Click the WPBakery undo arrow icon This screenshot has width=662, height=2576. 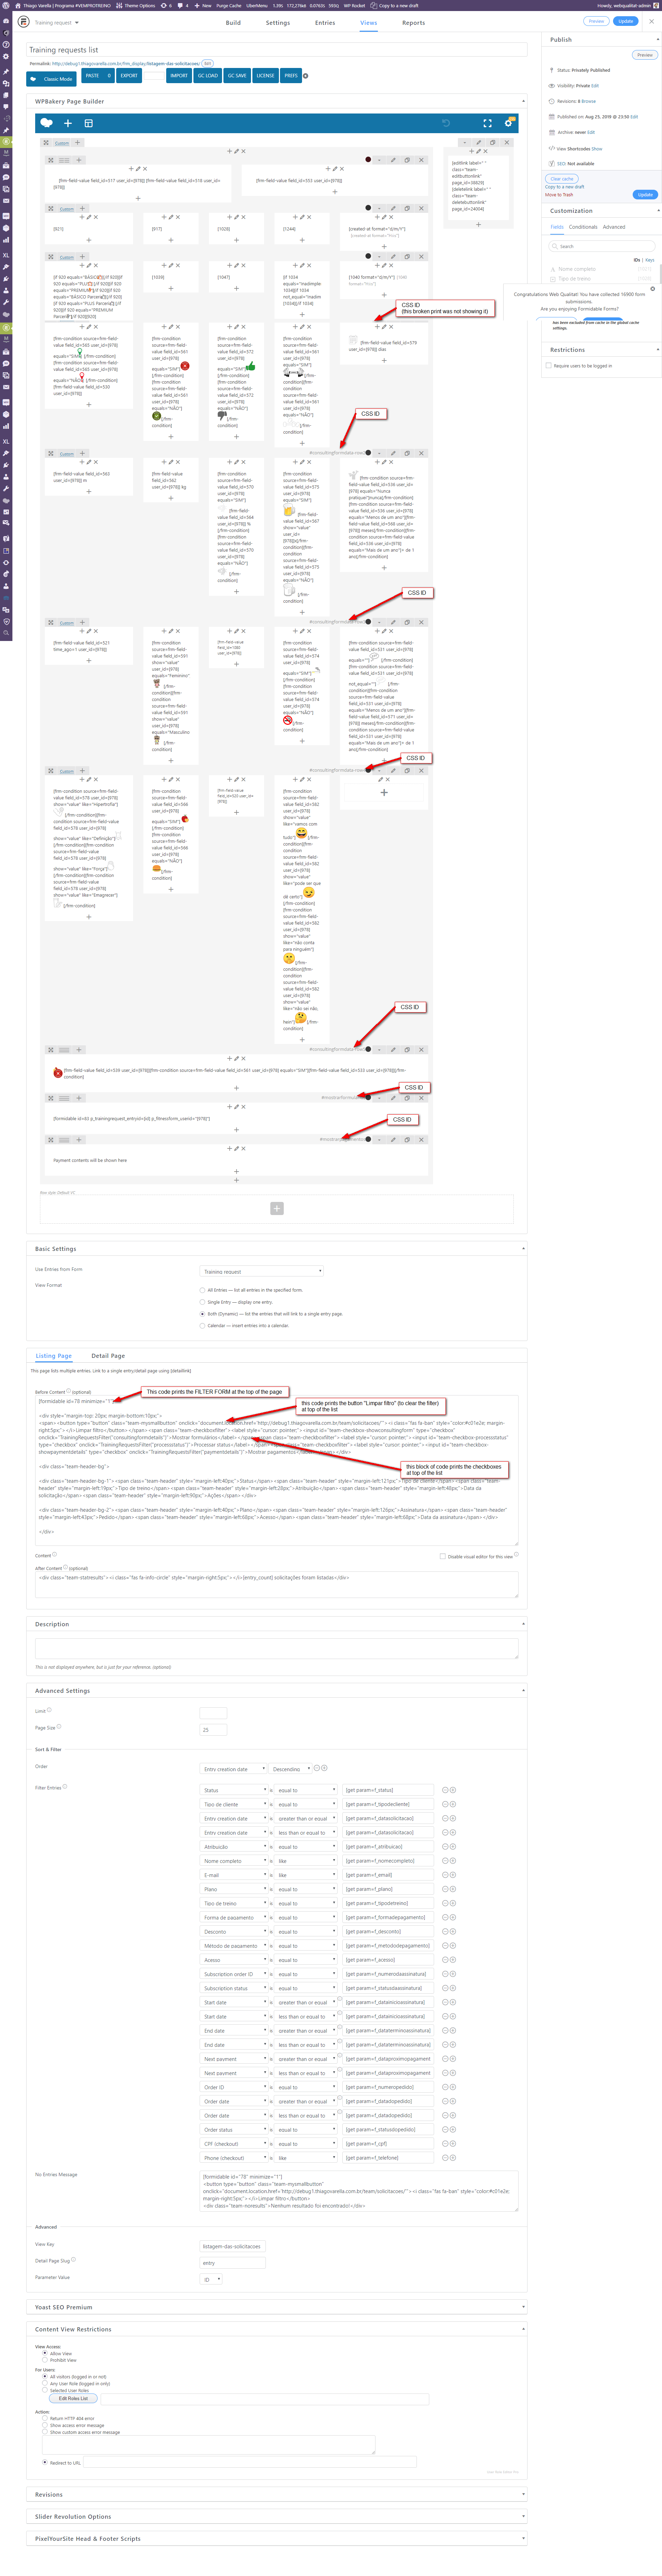click(x=446, y=123)
